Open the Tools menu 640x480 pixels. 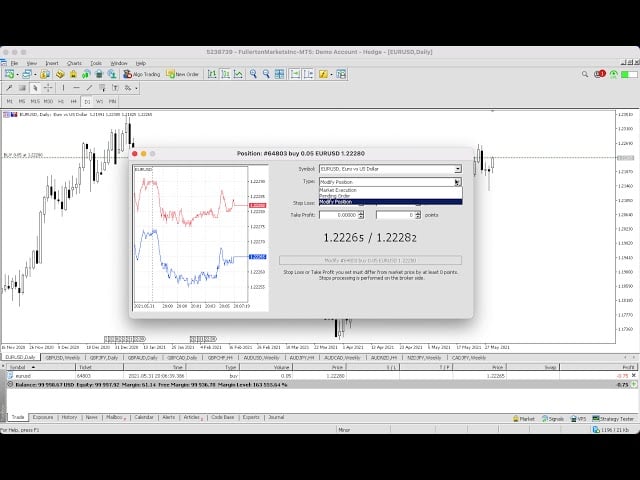(x=96, y=63)
